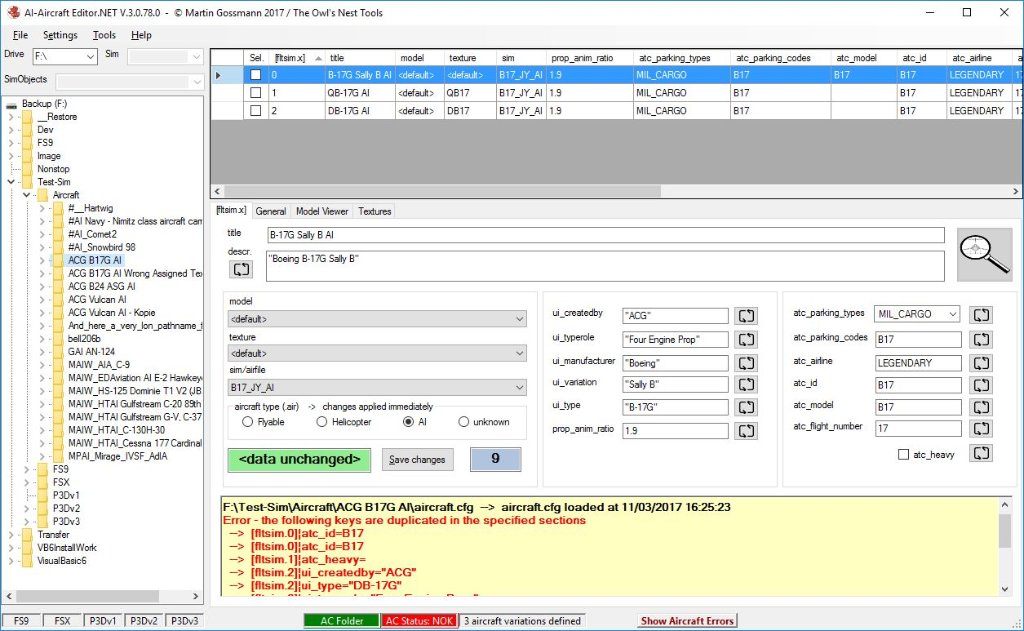The height and width of the screenshot is (631, 1024).
Task: Click refresh icon beside atc_model field
Action: point(981,407)
